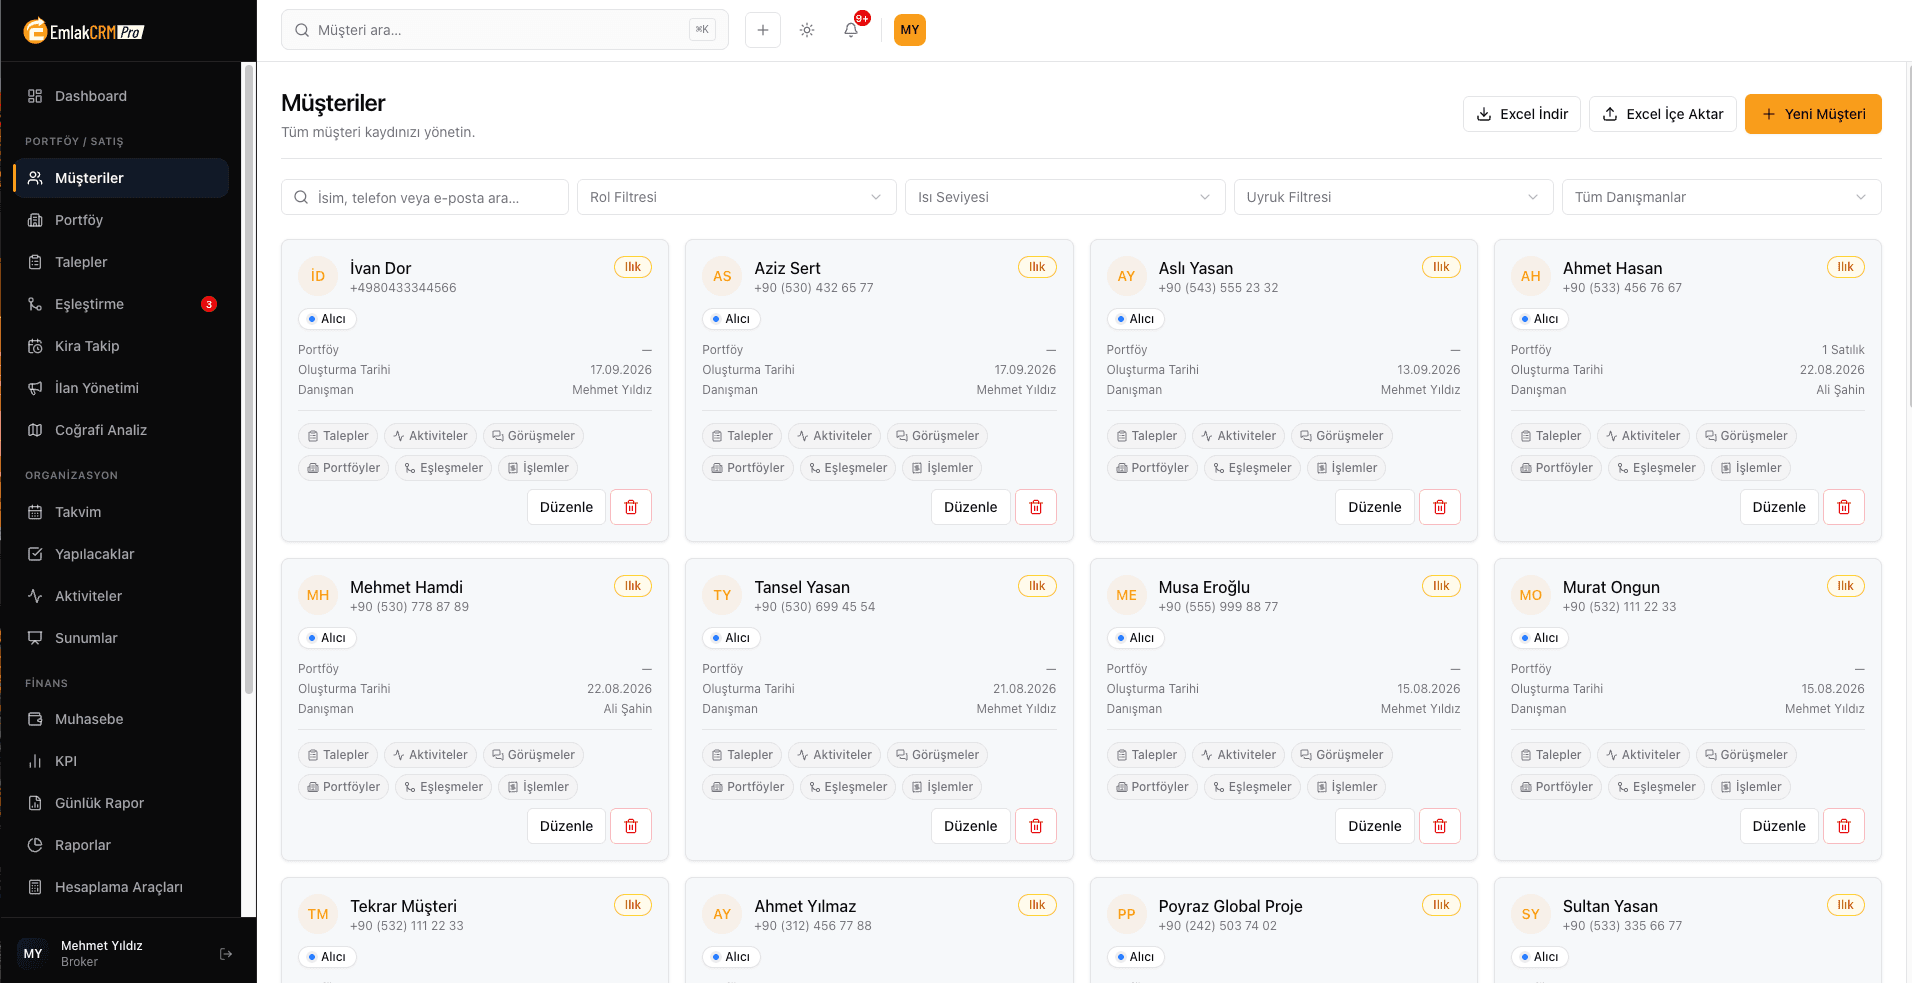Toggle the light/dark theme sun icon
1912x983 pixels.
[x=807, y=30]
